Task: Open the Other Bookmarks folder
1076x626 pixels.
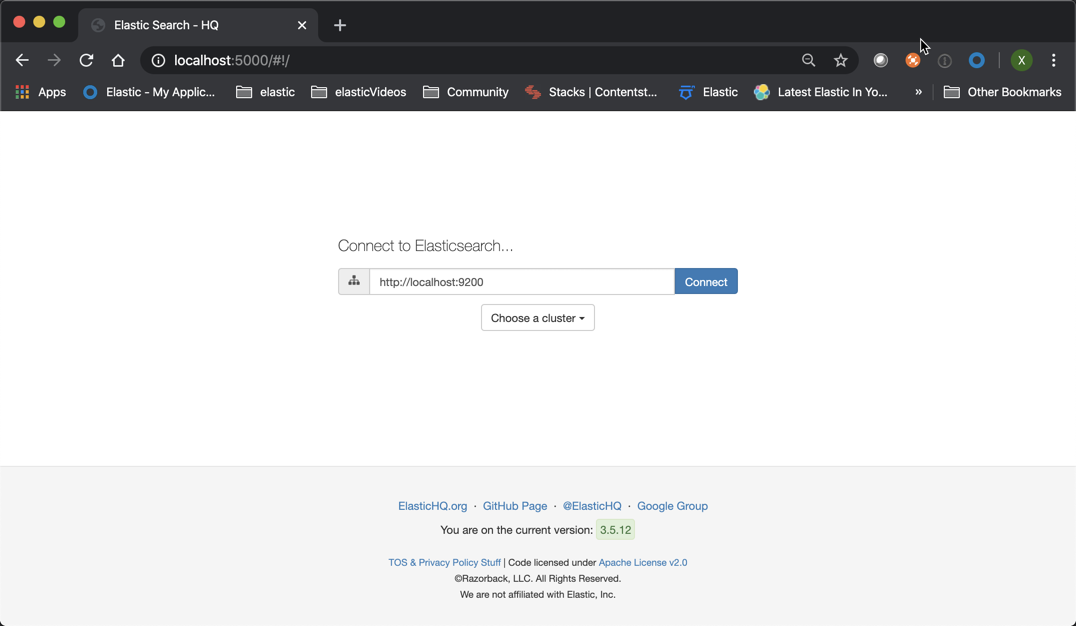Action: tap(1003, 92)
